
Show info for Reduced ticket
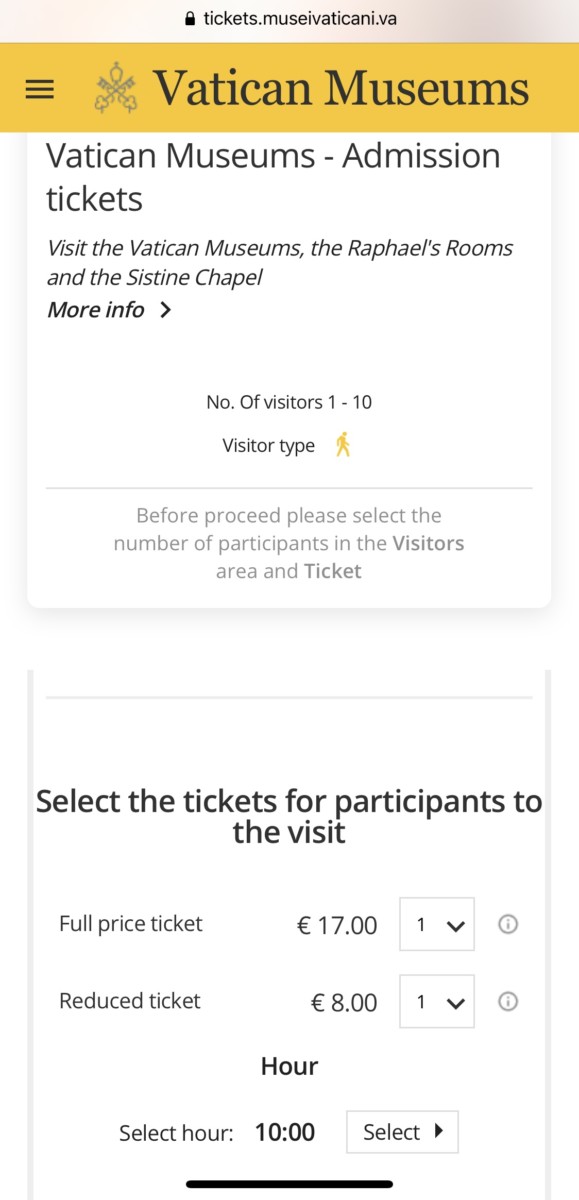point(508,1001)
